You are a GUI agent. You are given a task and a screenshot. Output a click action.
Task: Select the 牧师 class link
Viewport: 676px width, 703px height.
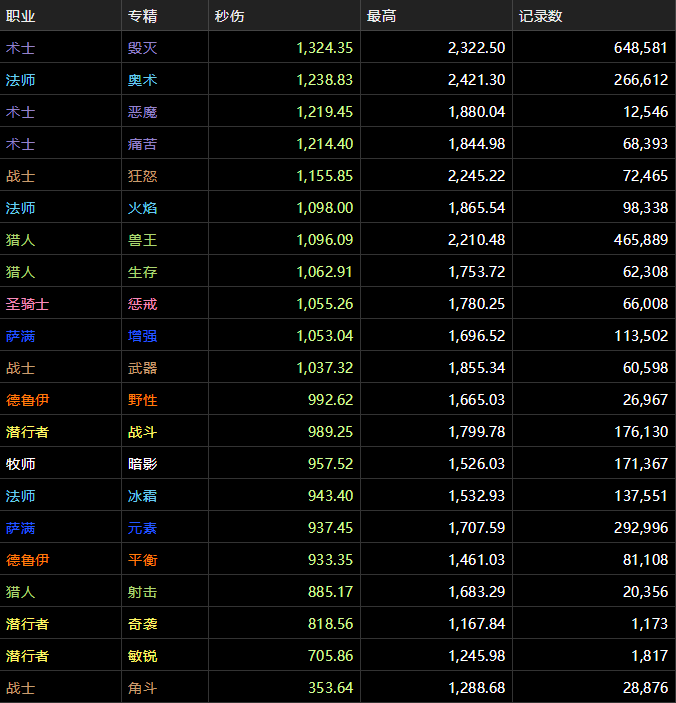pos(21,464)
